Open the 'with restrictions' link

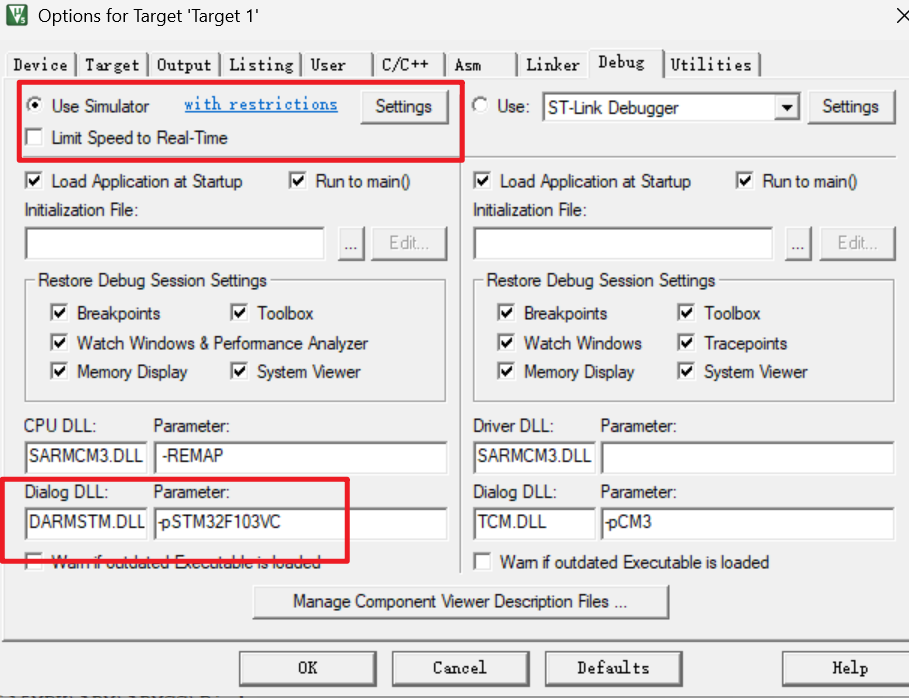point(261,104)
